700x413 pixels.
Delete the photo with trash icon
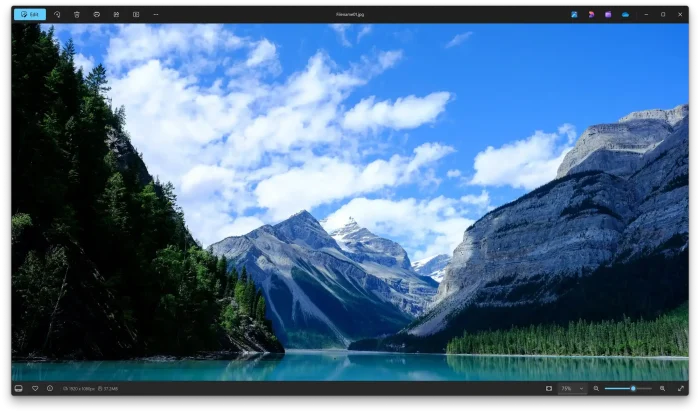tap(77, 14)
